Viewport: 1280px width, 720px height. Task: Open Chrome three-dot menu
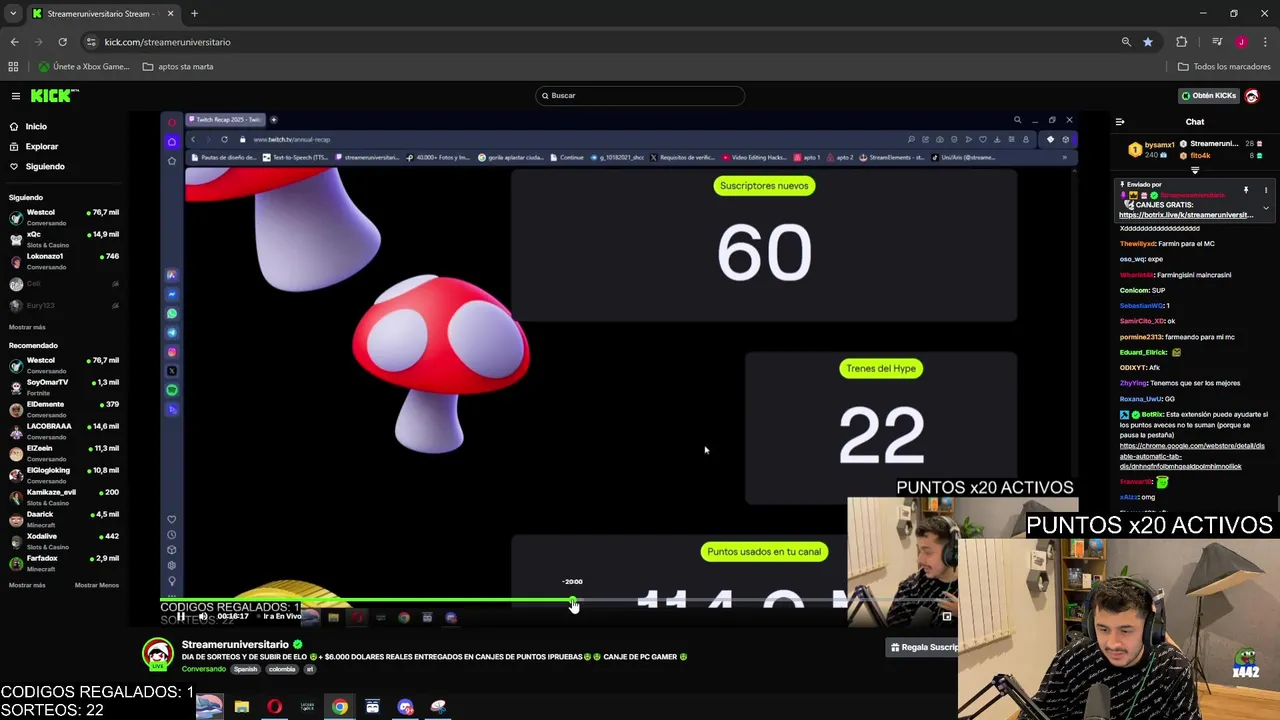coord(1266,42)
